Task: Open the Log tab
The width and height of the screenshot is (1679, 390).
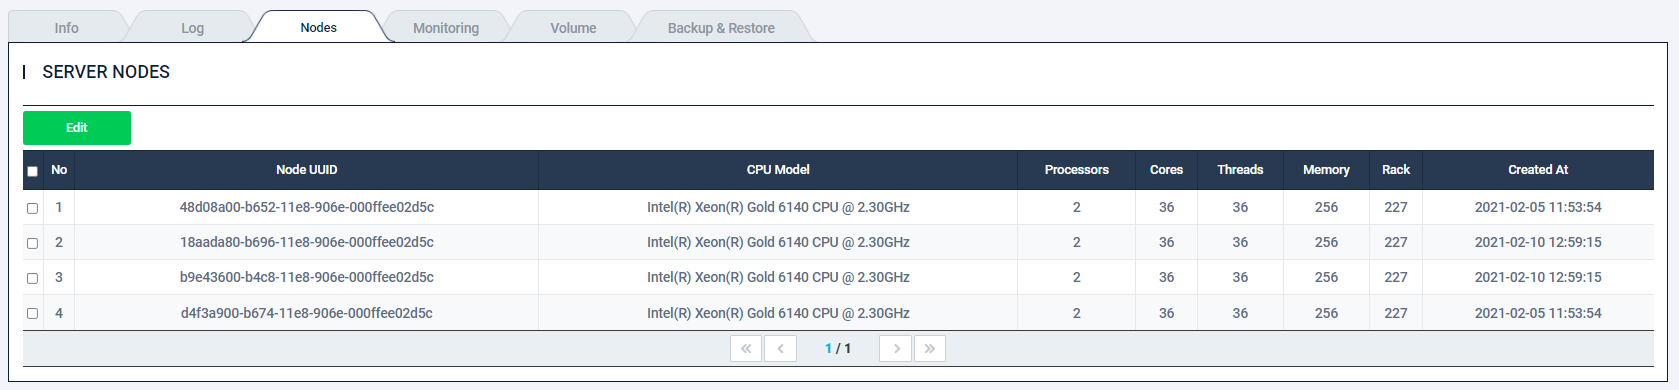Action: tap(192, 28)
